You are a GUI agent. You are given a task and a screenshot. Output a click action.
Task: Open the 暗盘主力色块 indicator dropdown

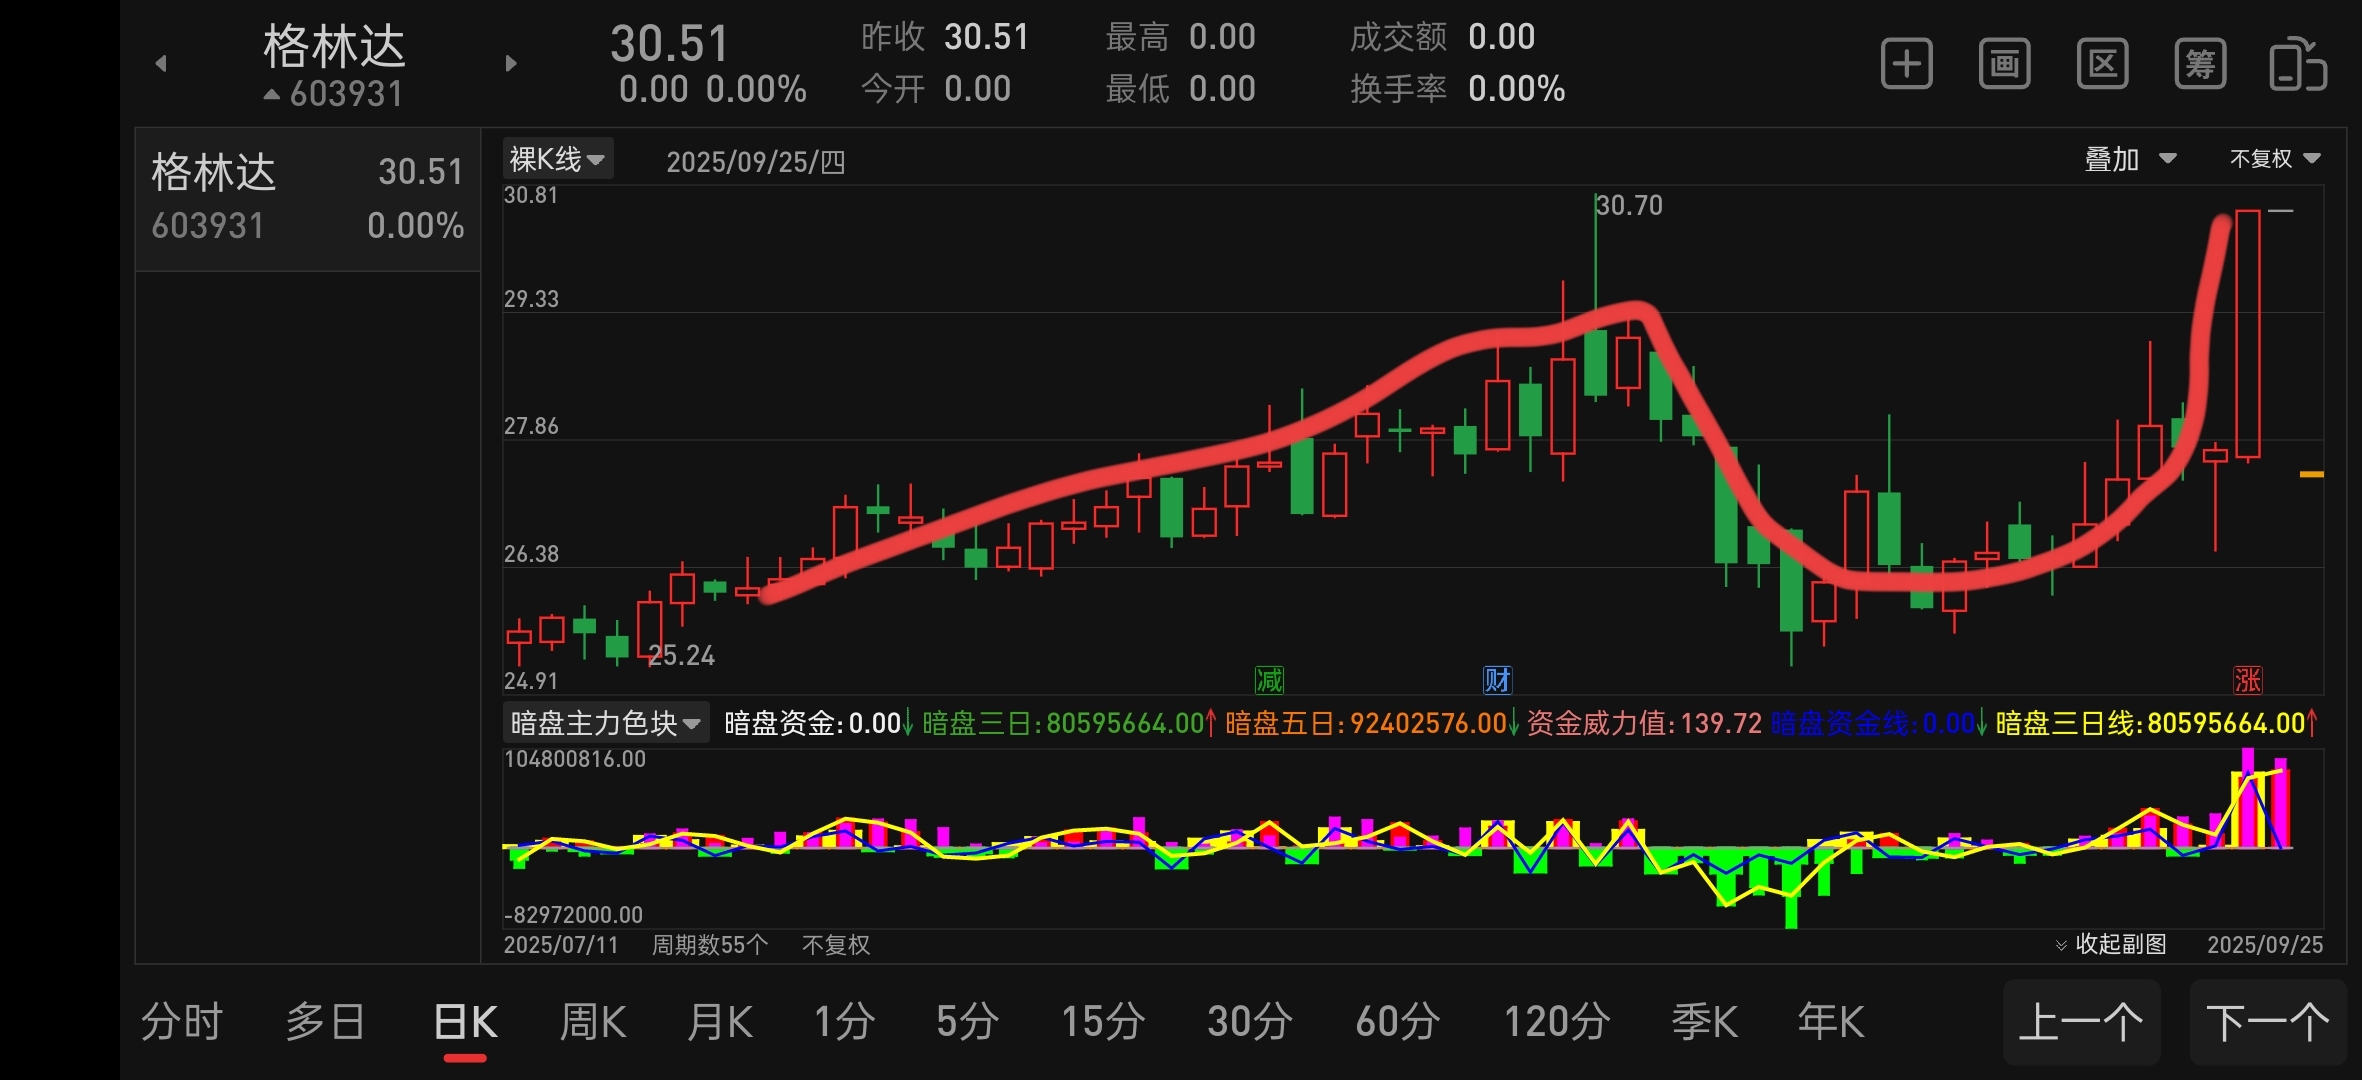click(x=605, y=723)
